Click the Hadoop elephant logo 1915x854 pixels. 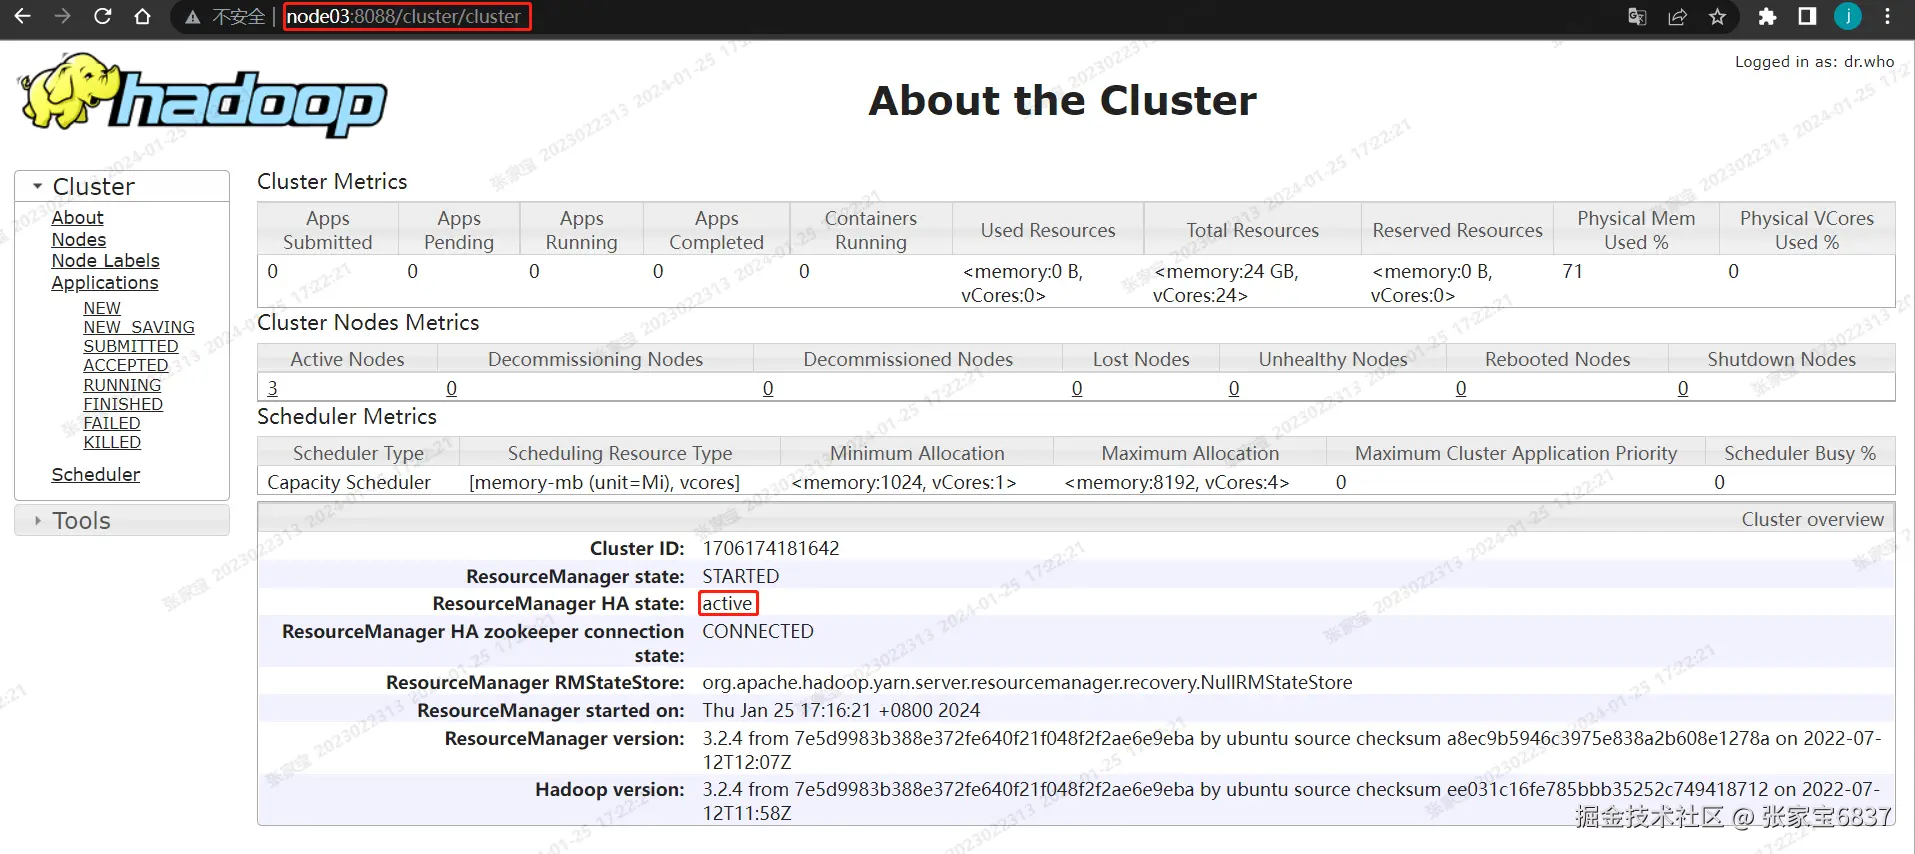pos(203,96)
